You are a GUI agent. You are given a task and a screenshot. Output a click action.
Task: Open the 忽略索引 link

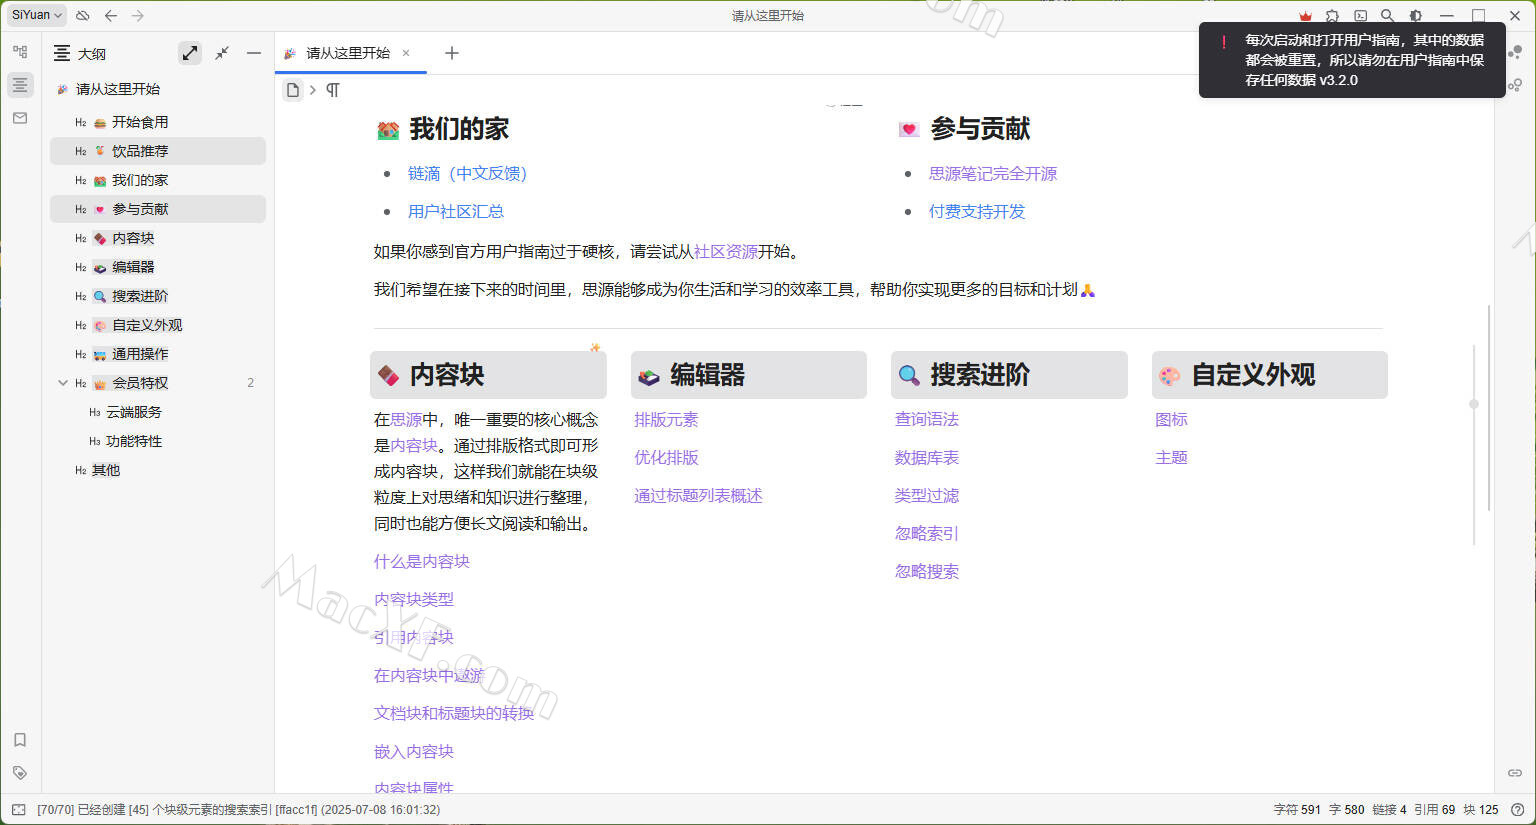click(x=927, y=534)
